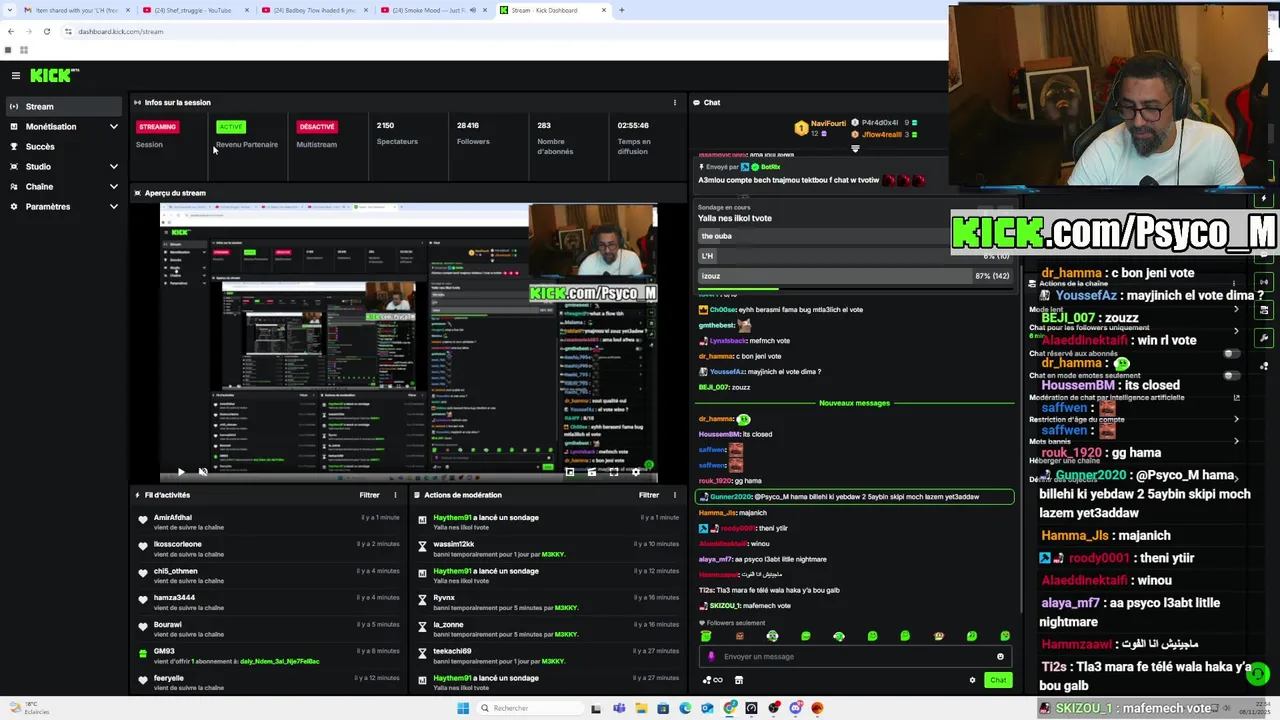Select the poll option 'the ouba'
Screen dimensions: 1280x720
pos(854,236)
